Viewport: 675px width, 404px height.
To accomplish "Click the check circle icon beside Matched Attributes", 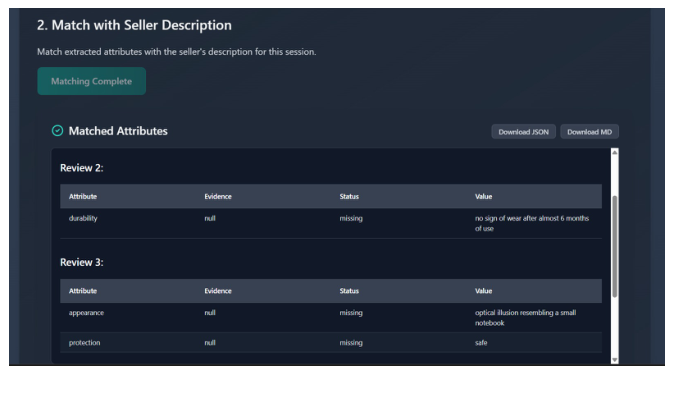I will (57, 131).
